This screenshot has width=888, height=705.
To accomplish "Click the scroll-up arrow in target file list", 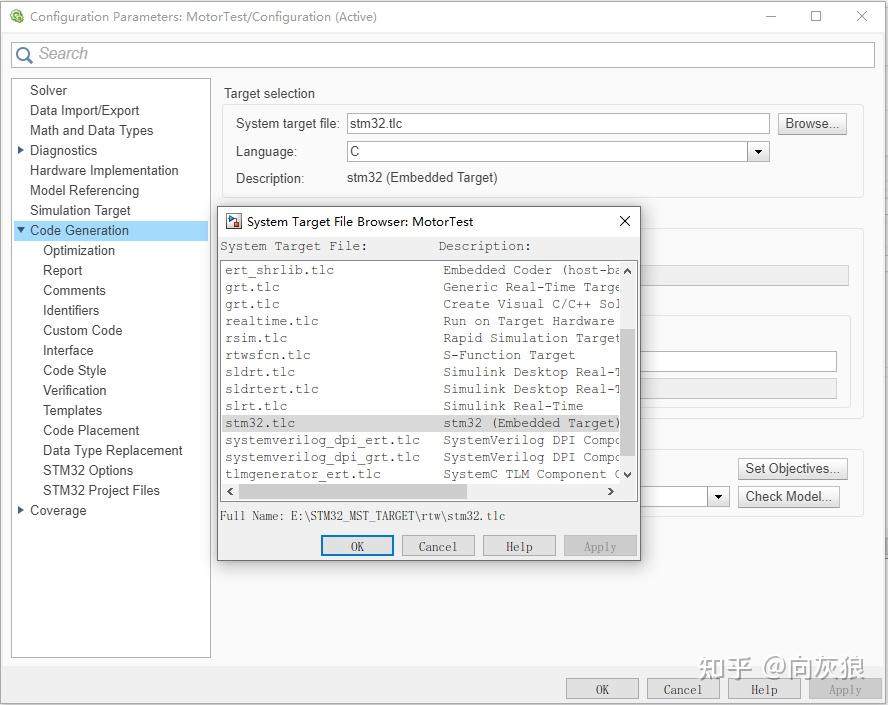I will 627,270.
